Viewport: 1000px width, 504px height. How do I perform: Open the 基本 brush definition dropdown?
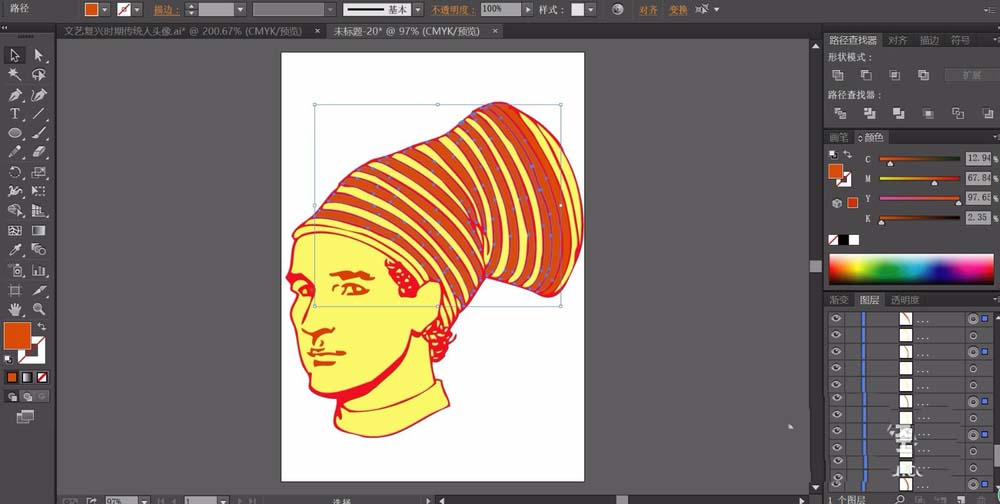tap(417, 10)
